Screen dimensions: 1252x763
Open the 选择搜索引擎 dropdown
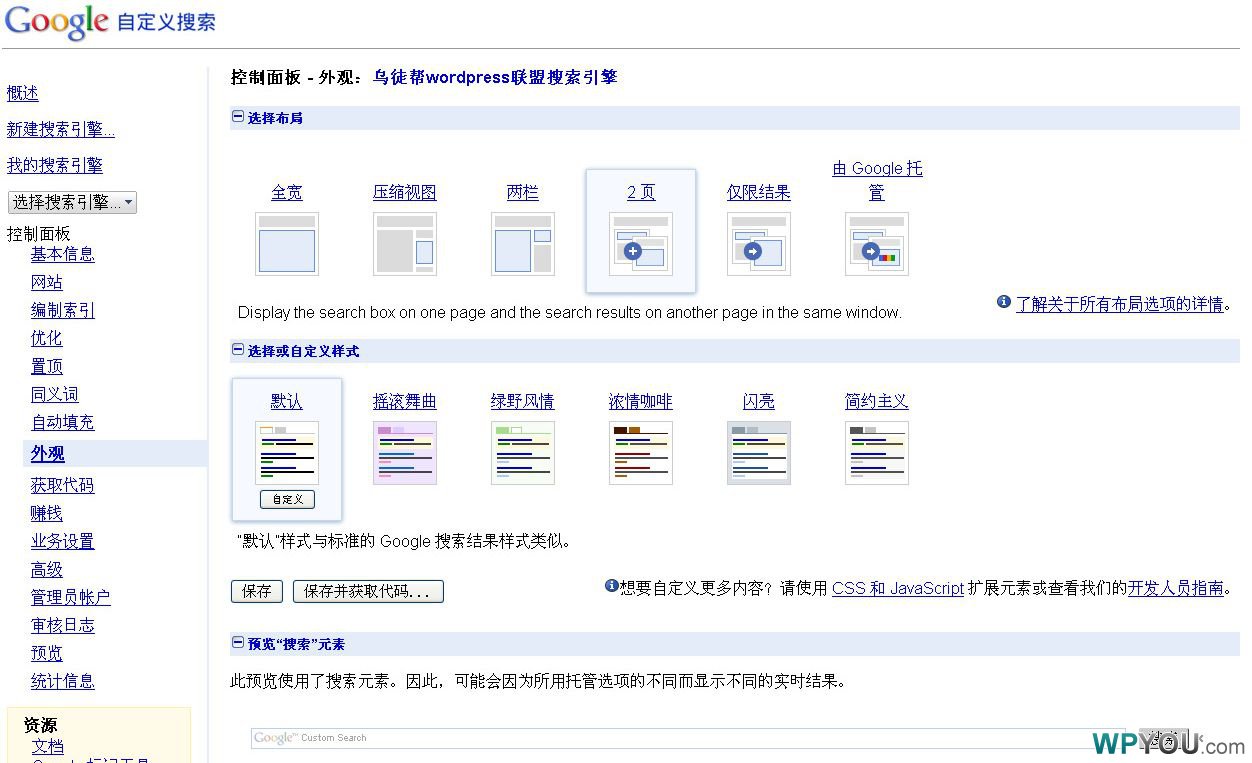(72, 202)
